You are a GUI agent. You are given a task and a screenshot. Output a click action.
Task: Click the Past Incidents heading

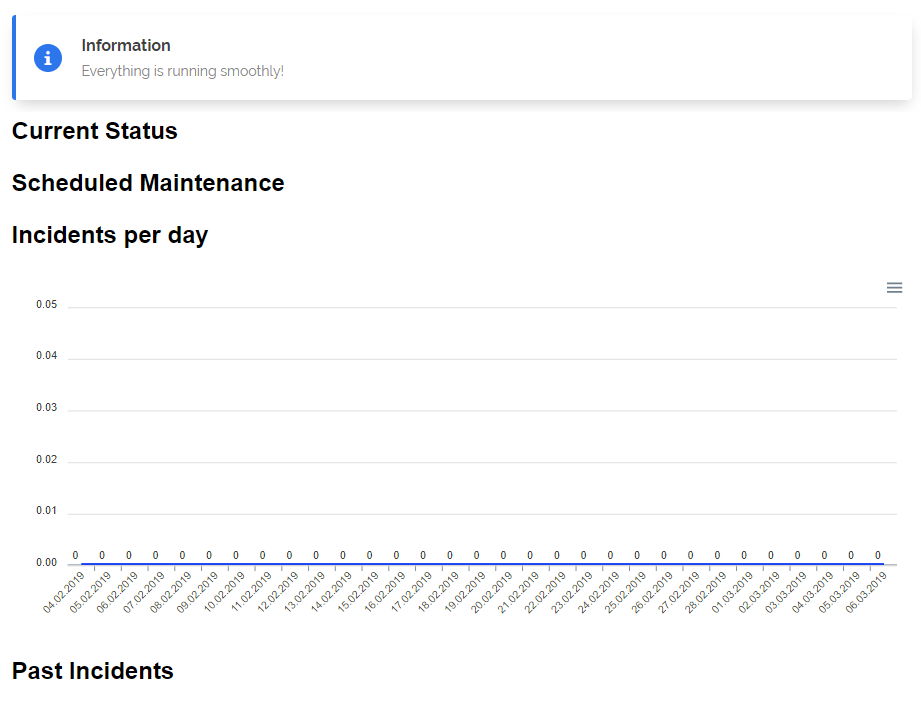click(93, 671)
